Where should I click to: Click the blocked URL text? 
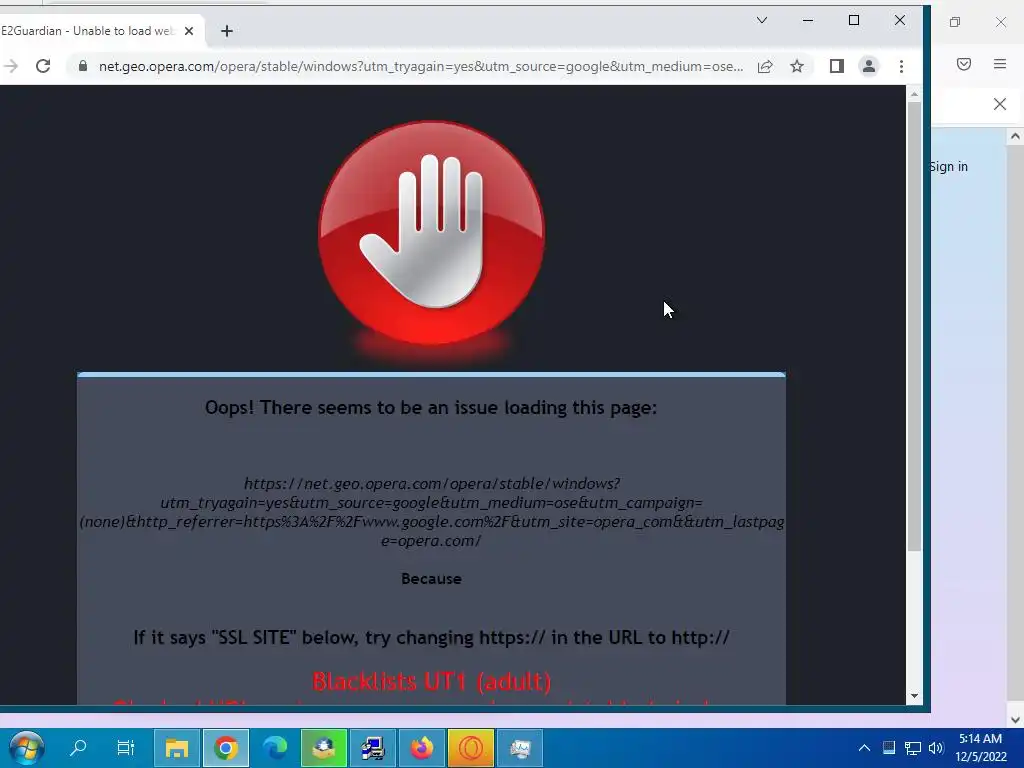coord(432,512)
